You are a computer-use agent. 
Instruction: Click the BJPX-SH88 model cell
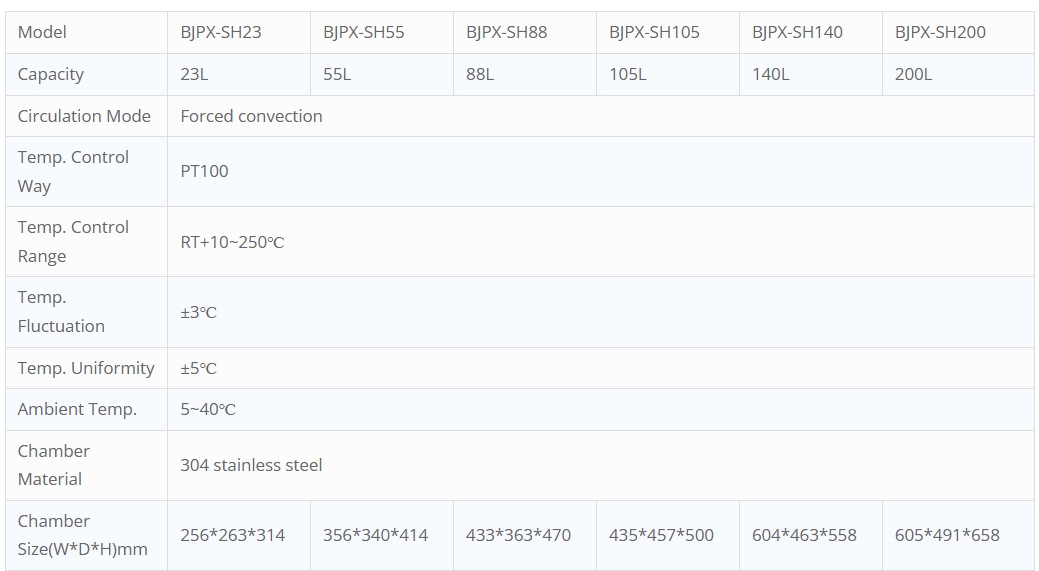point(506,32)
